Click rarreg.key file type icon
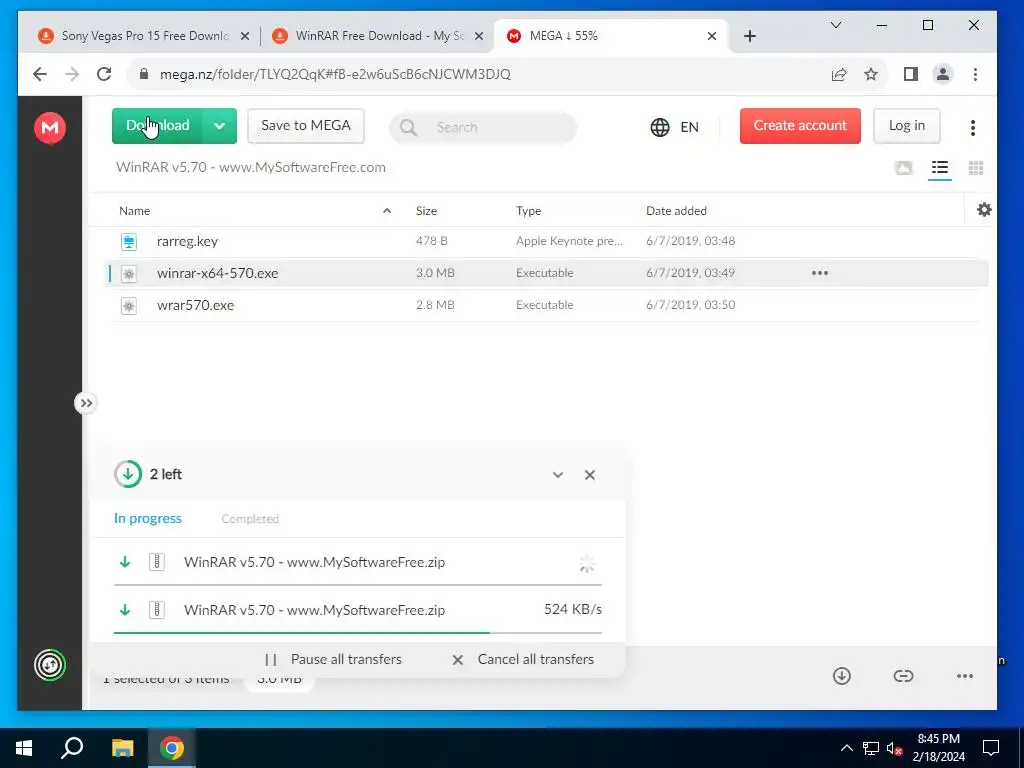This screenshot has width=1024, height=768. [x=129, y=242]
